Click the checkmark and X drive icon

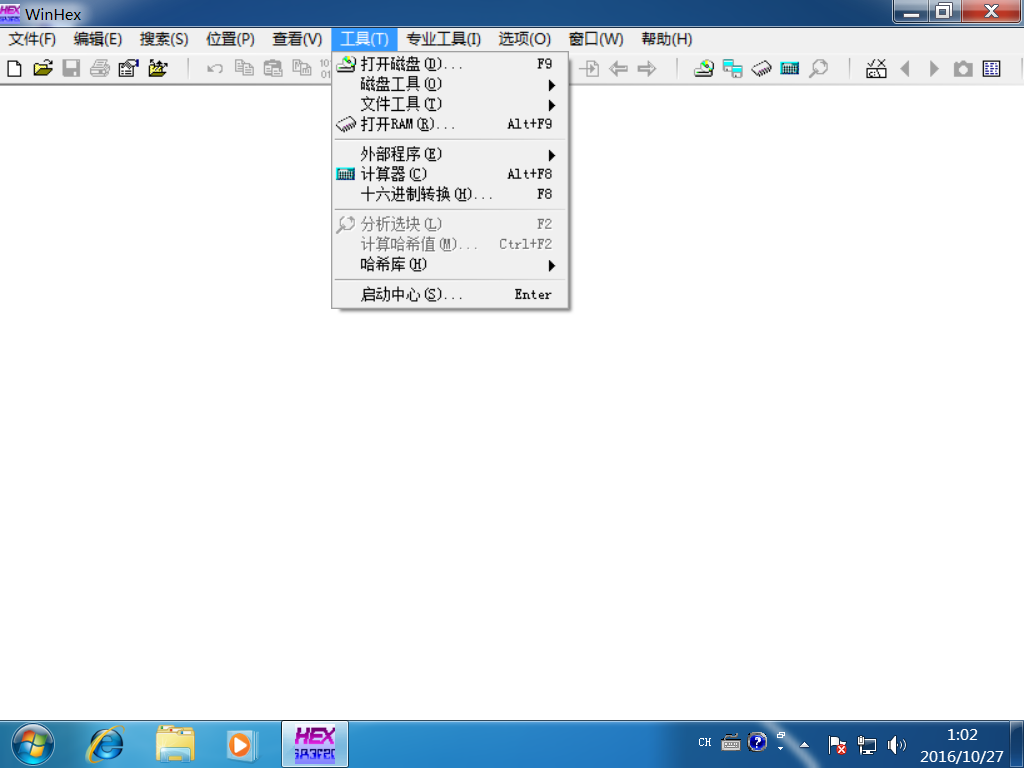(x=876, y=68)
